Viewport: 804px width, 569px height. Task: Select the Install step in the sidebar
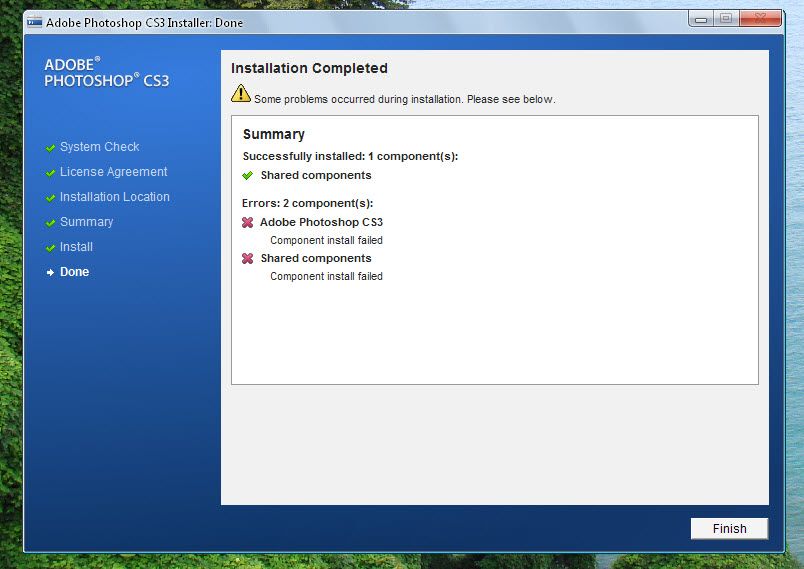(76, 247)
